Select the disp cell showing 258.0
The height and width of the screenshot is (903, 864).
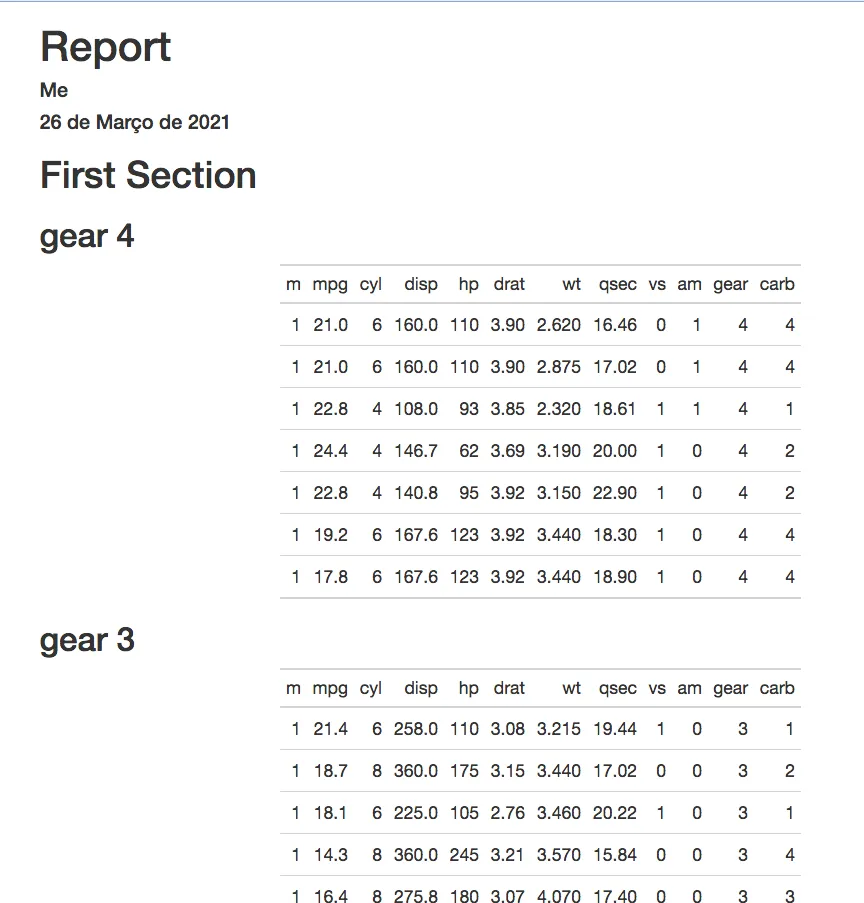[416, 729]
